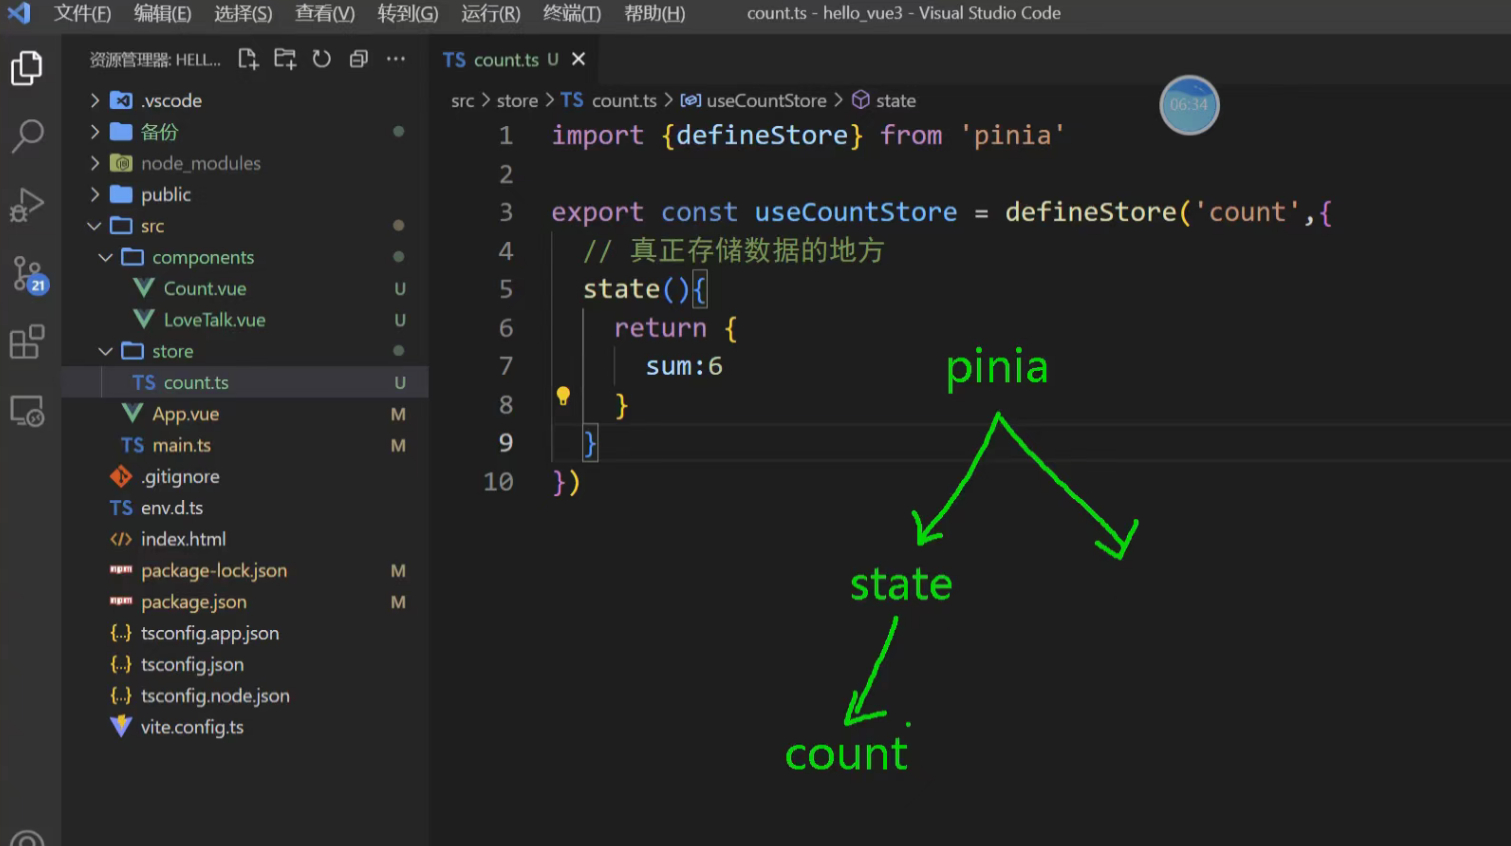Click the 资源管理器 explorer panel title

[155, 60]
